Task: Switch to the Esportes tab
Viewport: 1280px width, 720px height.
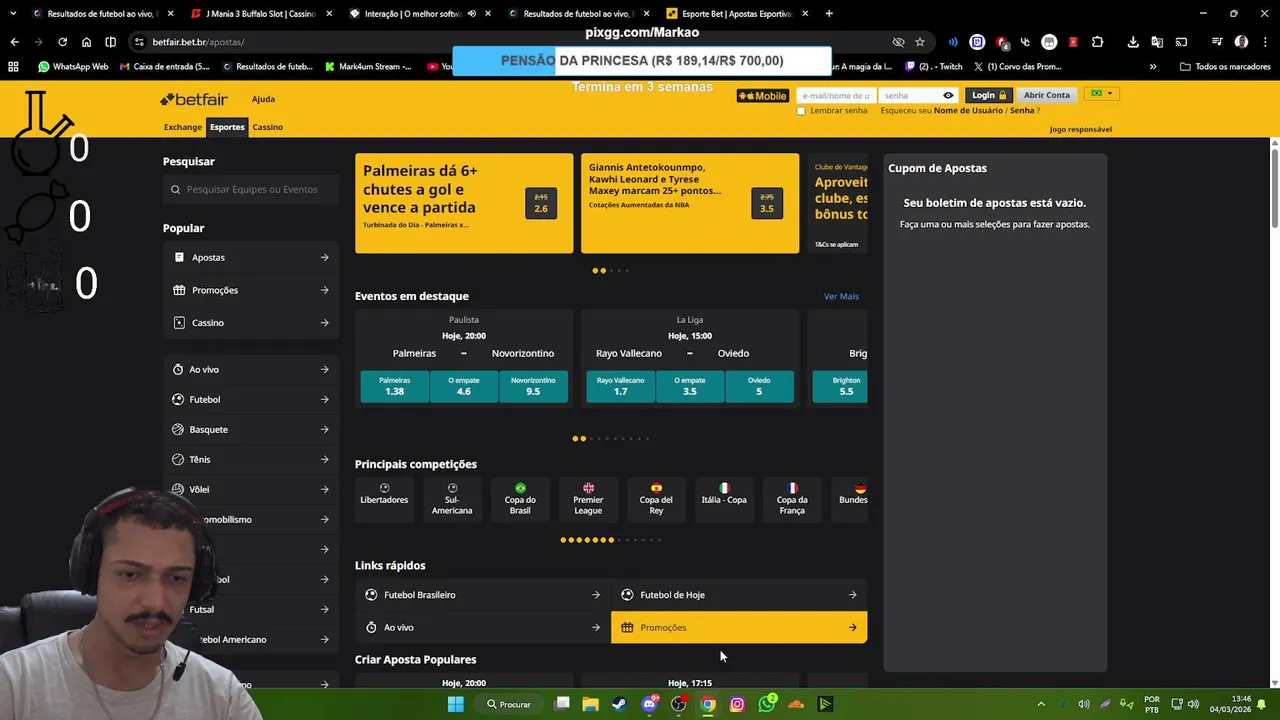Action: tap(227, 127)
